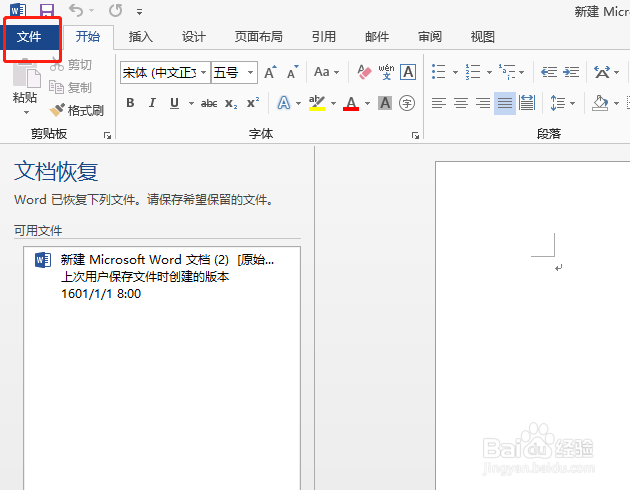Viewport: 630px width, 490px height.
Task: Open font color dropdown arrow
Action: pyautogui.click(x=367, y=104)
